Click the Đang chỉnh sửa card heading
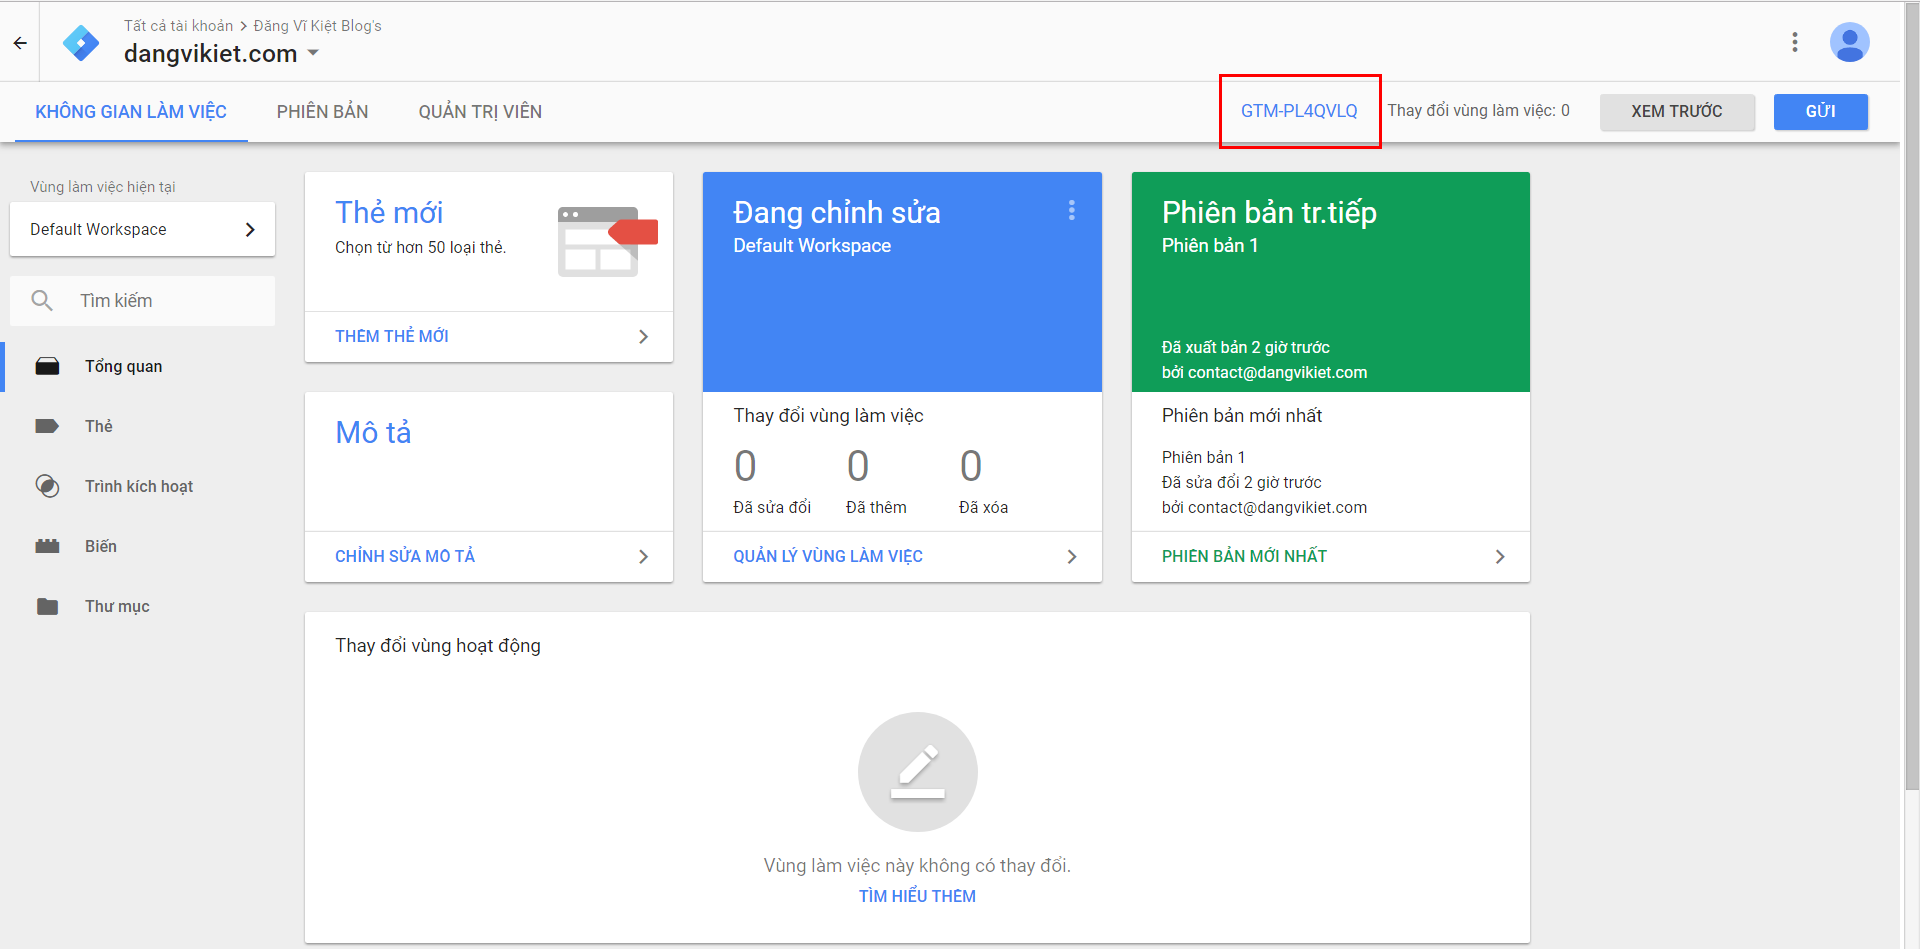Screen dimensions: 1920x949 click(x=836, y=212)
